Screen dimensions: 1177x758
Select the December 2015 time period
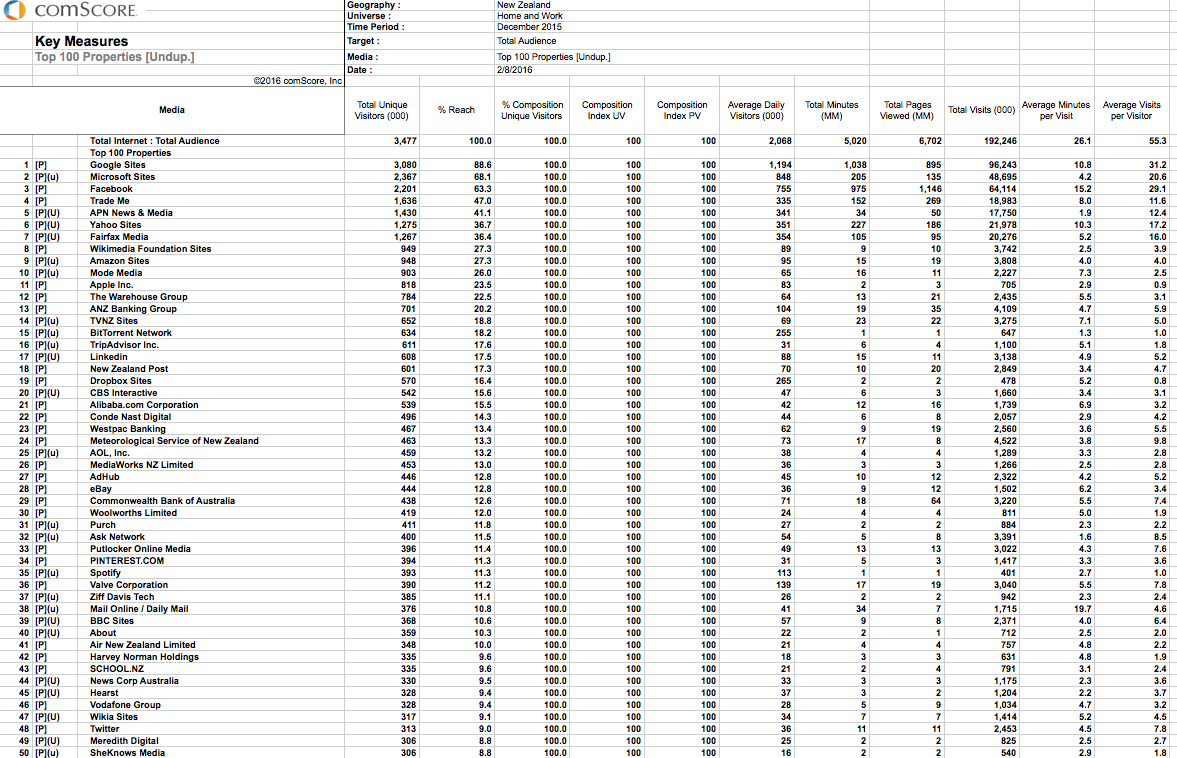529,27
